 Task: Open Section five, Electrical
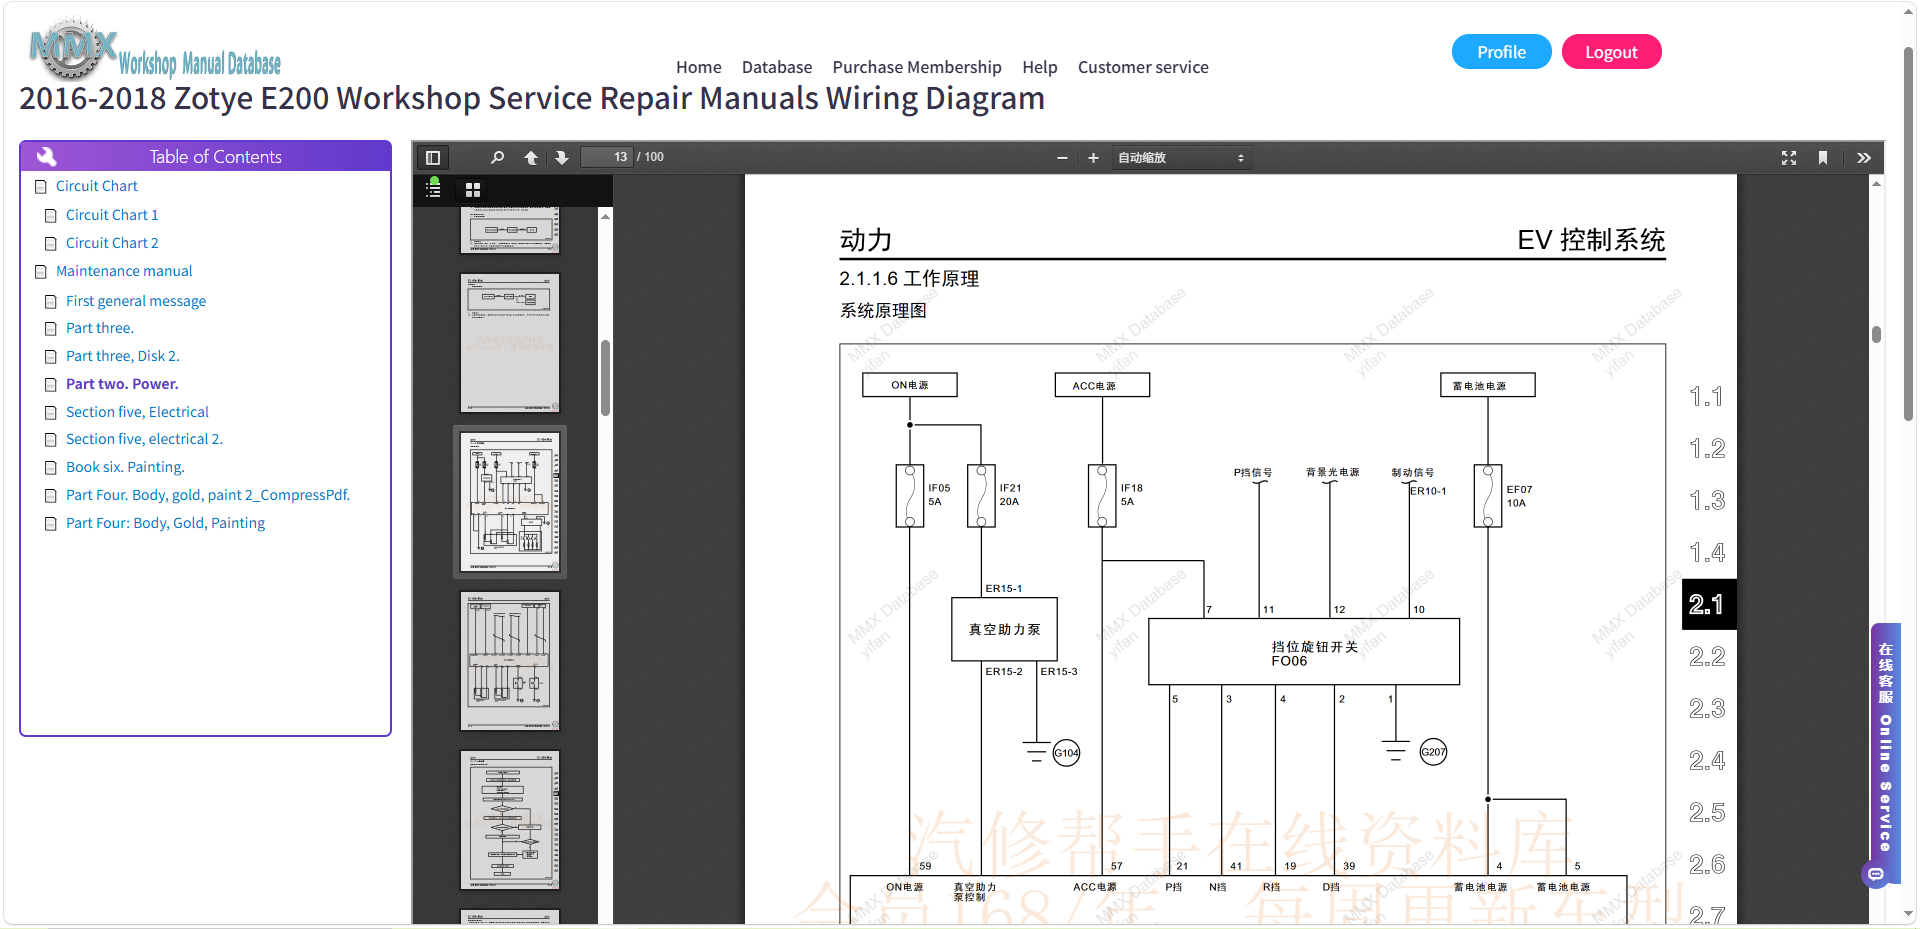[x=137, y=412]
